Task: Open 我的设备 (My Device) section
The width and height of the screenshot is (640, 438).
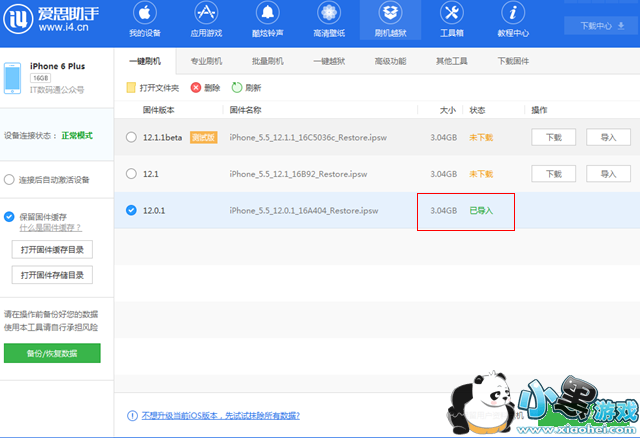Action: [x=145, y=20]
